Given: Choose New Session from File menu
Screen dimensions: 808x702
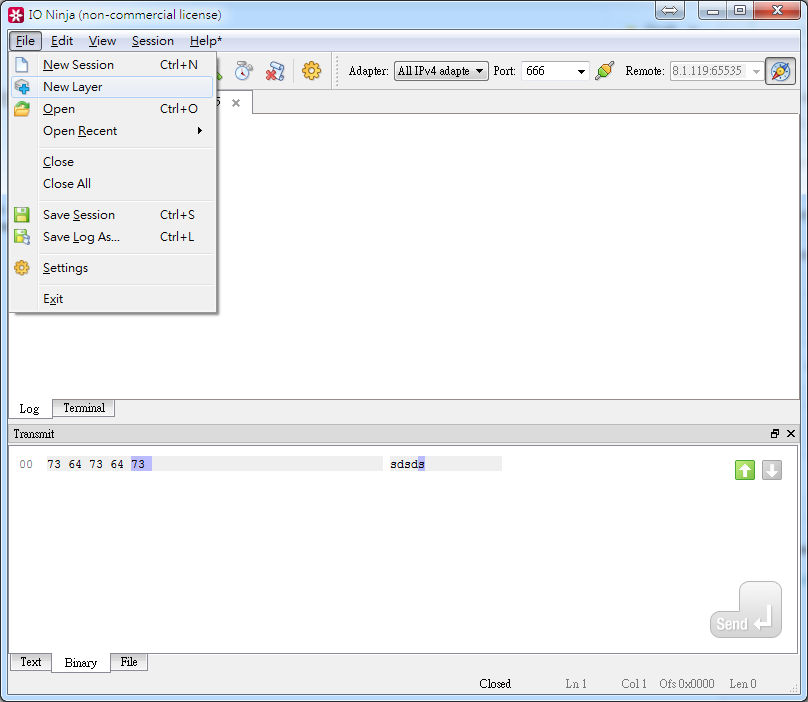Looking at the screenshot, I should (x=112, y=65).
